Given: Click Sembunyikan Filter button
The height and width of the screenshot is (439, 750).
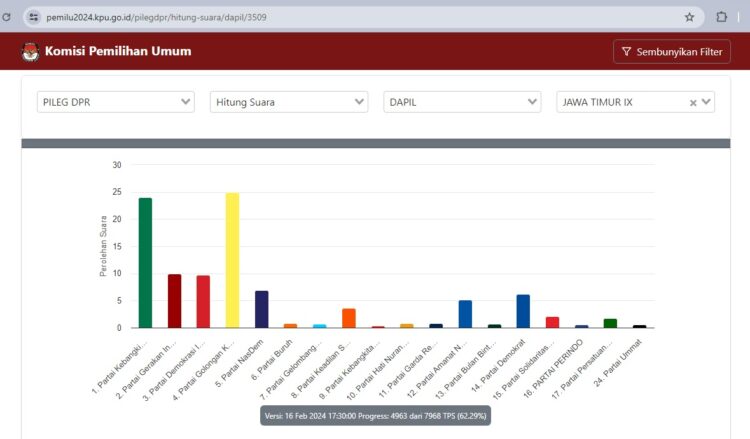Looking at the screenshot, I should [x=671, y=52].
